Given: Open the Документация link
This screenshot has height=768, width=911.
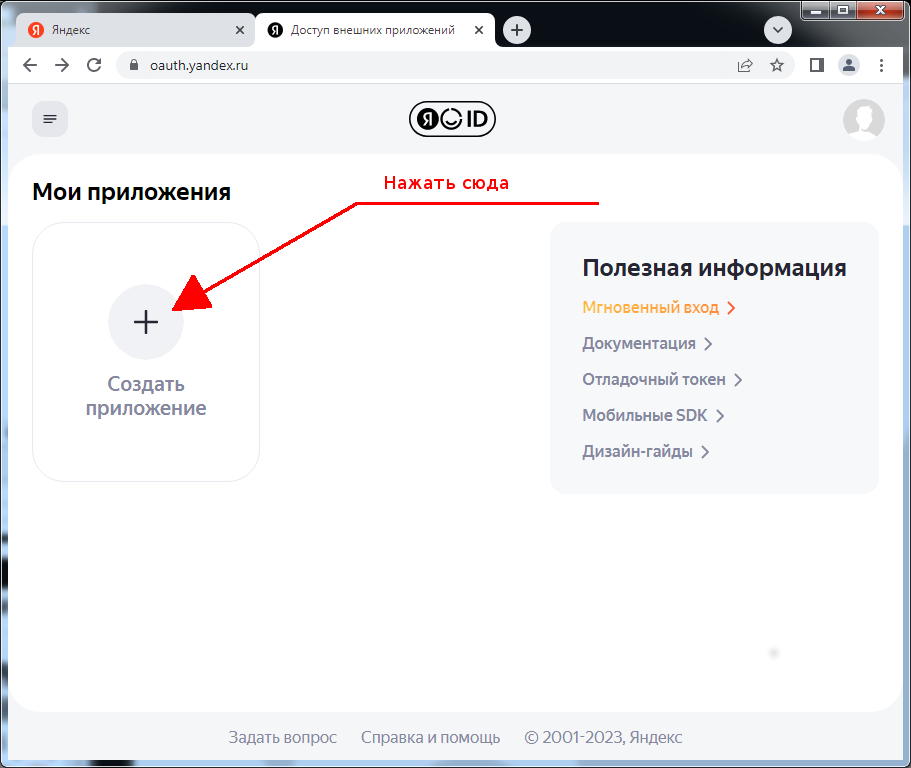Looking at the screenshot, I should click(x=647, y=343).
